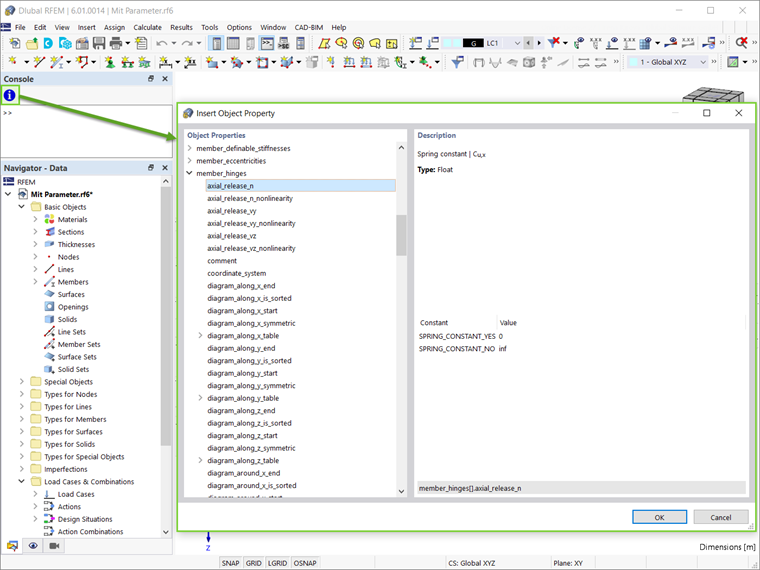The height and width of the screenshot is (570, 760).
Task: Open the Insert menu
Action: [x=87, y=28]
